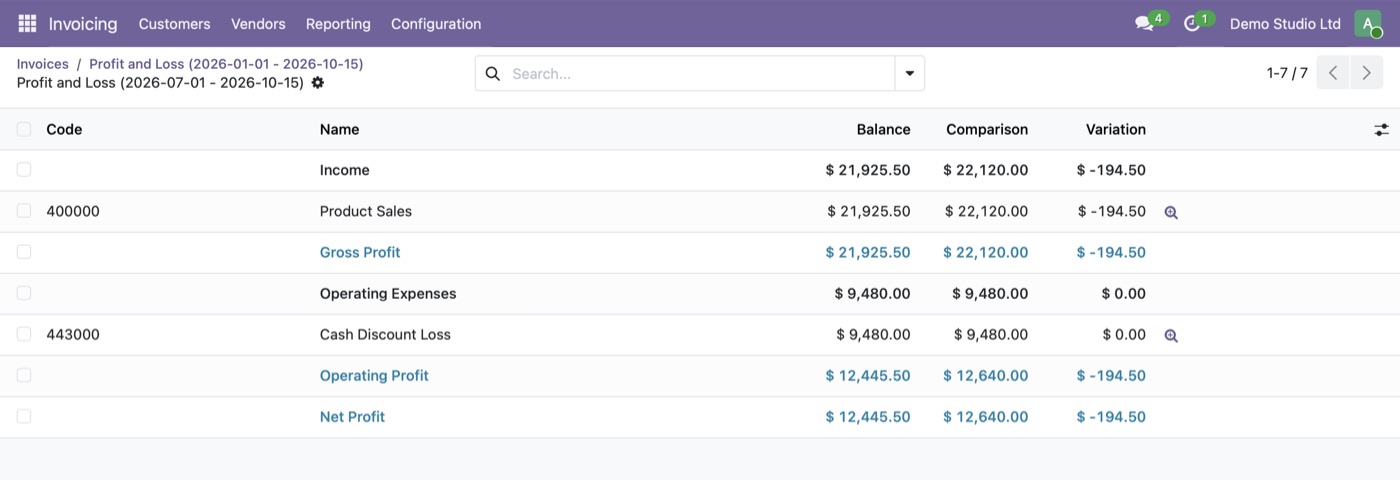This screenshot has height=480, width=1400.
Task: Check the Cash Discount Loss row checkbox
Action: (x=24, y=334)
